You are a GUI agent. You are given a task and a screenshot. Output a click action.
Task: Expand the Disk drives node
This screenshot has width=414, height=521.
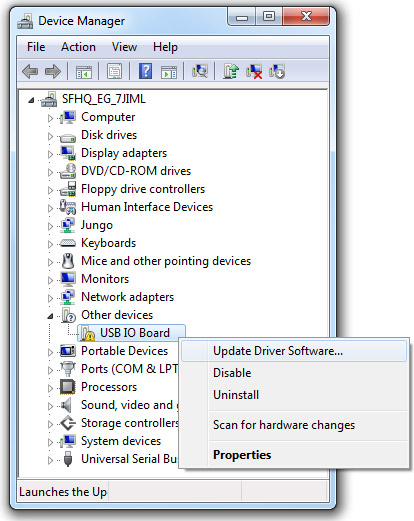50,136
